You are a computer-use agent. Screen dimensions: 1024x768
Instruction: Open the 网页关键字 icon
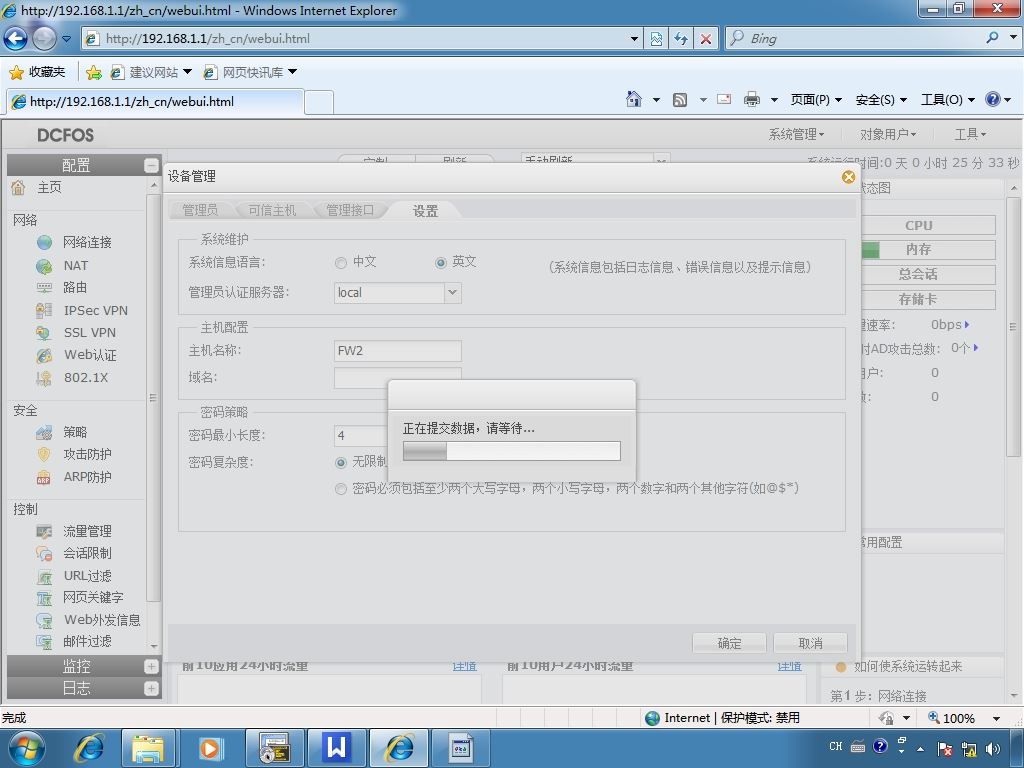click(44, 598)
